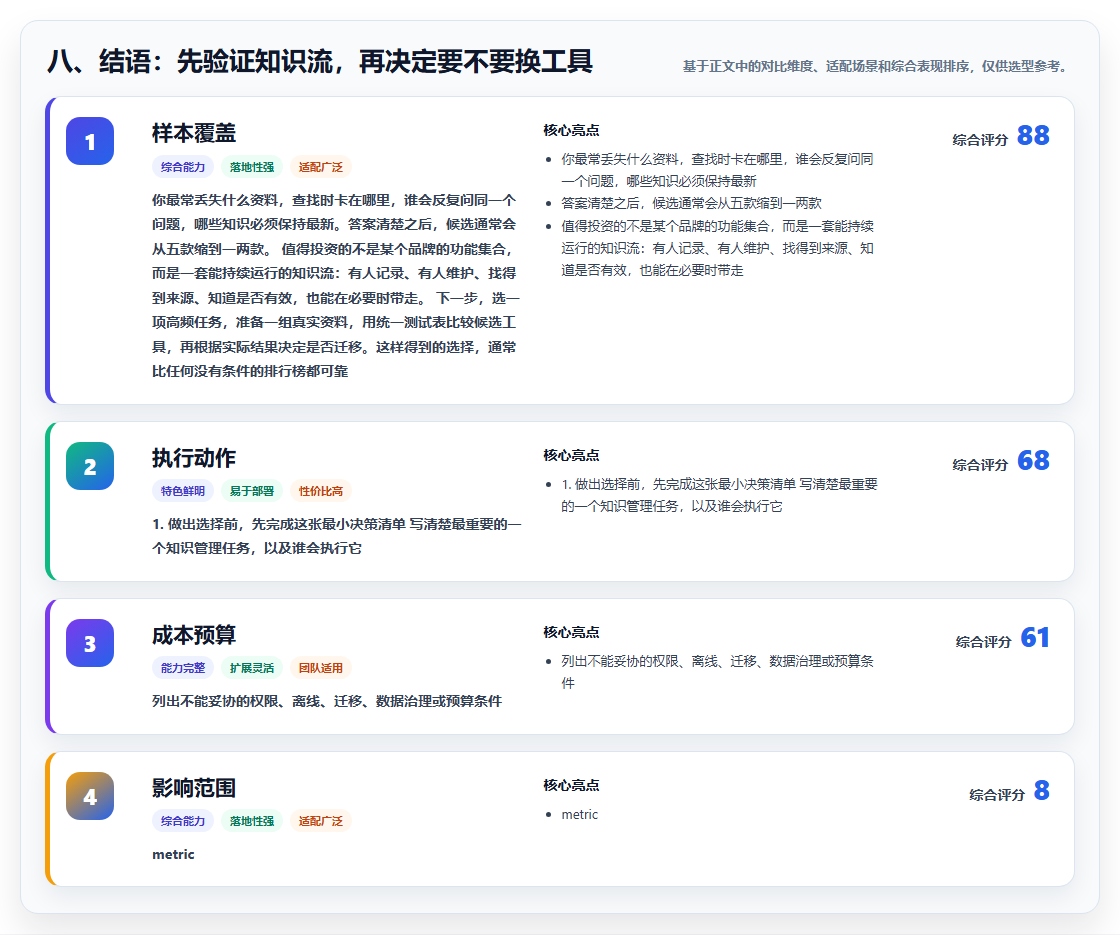Click the 易于部署 tag
This screenshot has width=1120, height=935.
point(251,491)
